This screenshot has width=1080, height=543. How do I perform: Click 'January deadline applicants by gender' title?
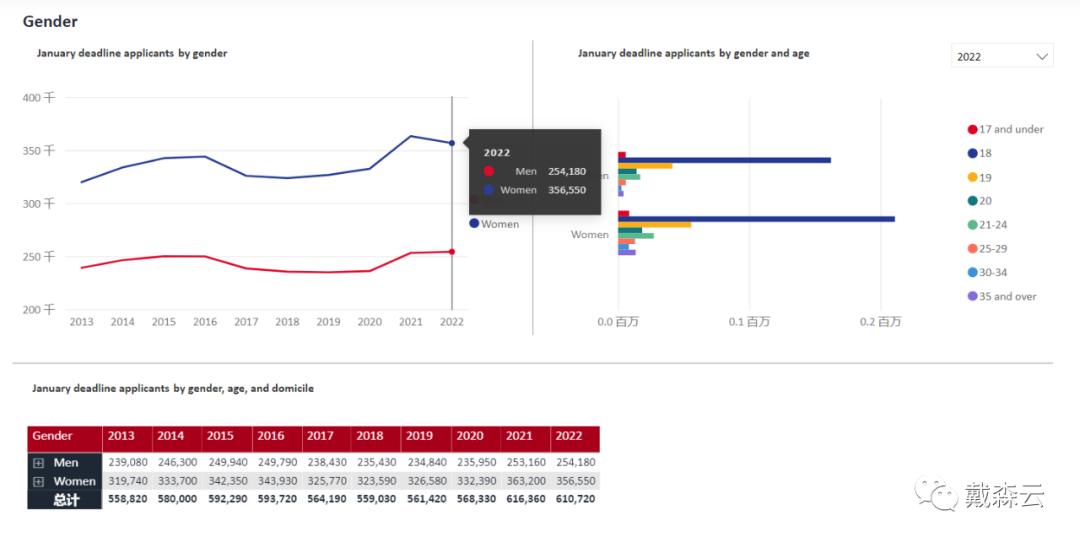(132, 53)
